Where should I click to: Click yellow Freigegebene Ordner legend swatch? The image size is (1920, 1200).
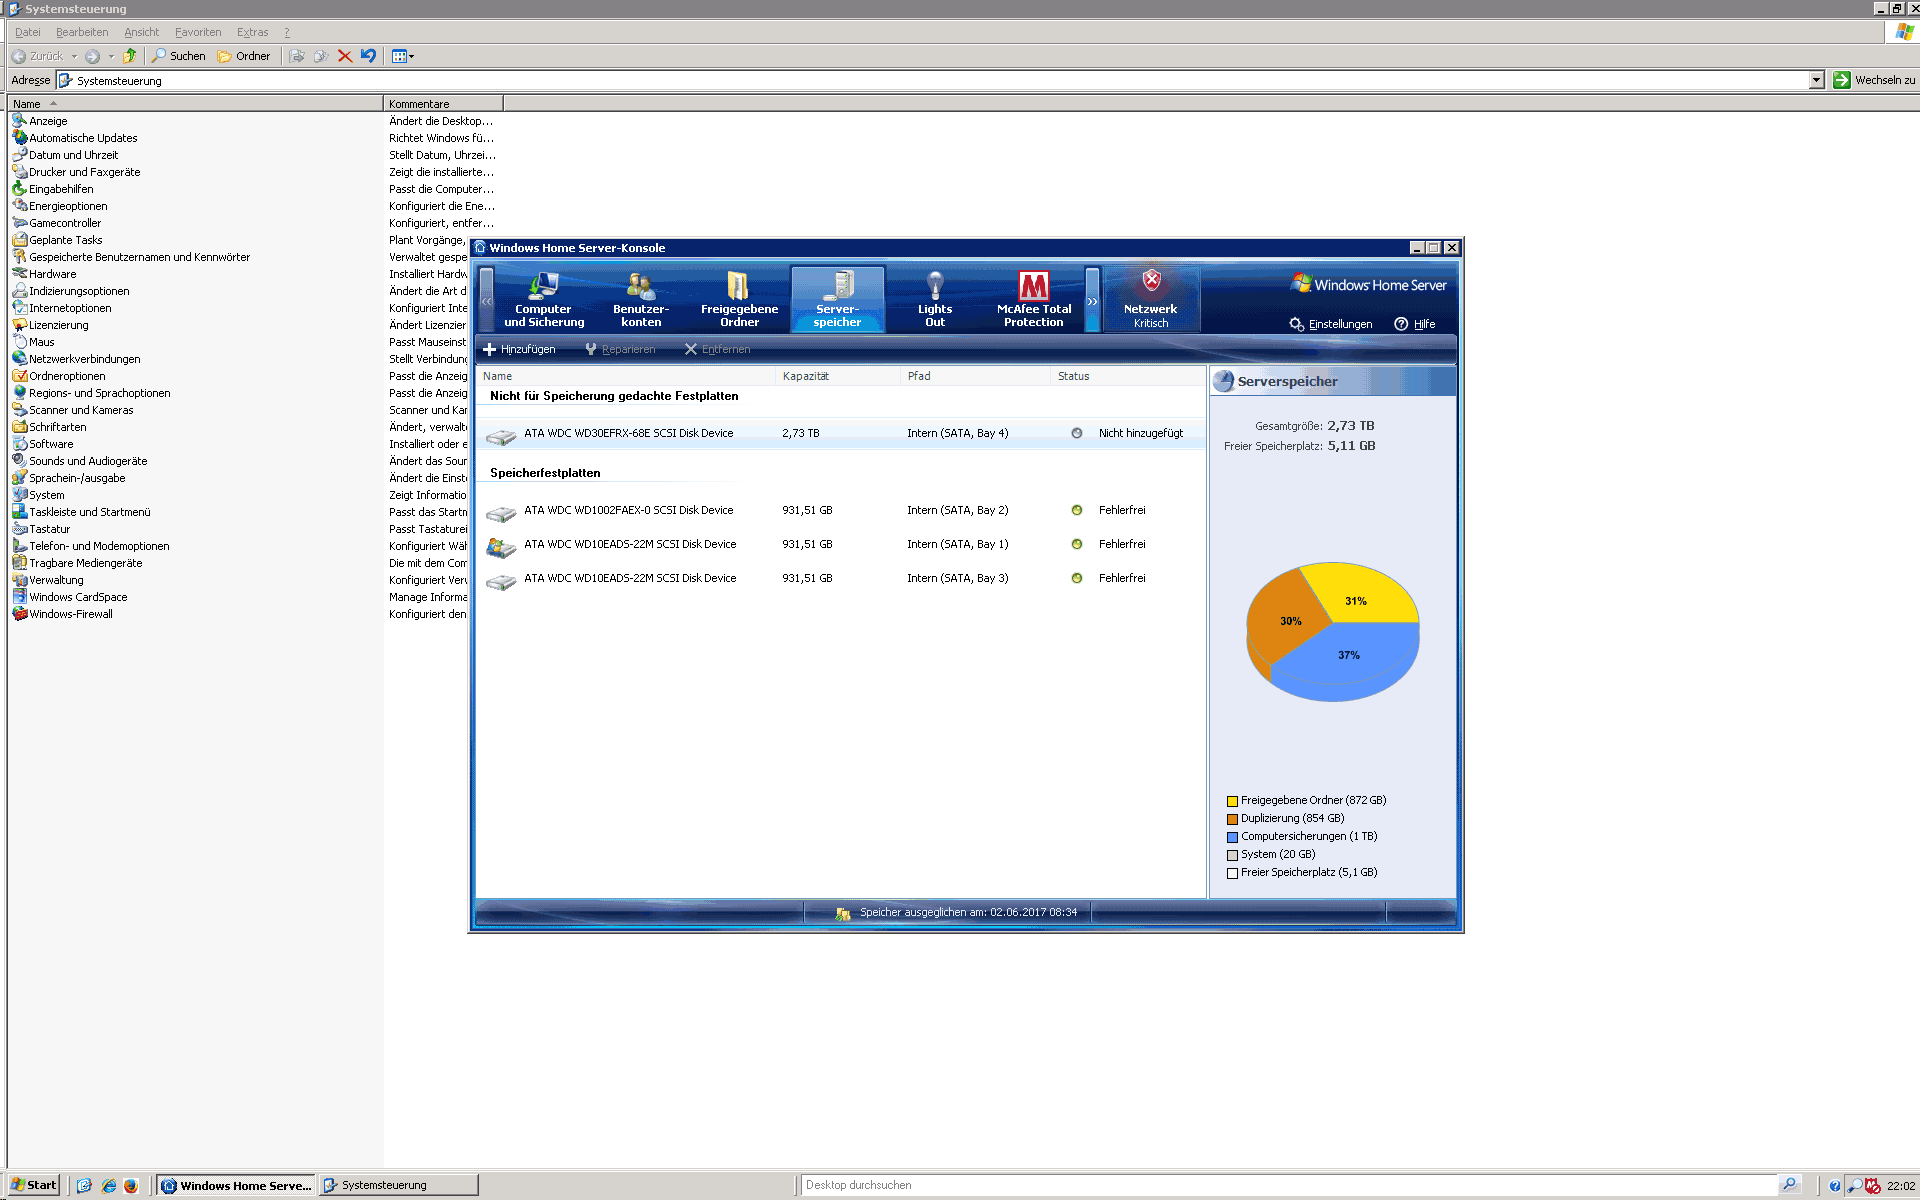pyautogui.click(x=1232, y=801)
